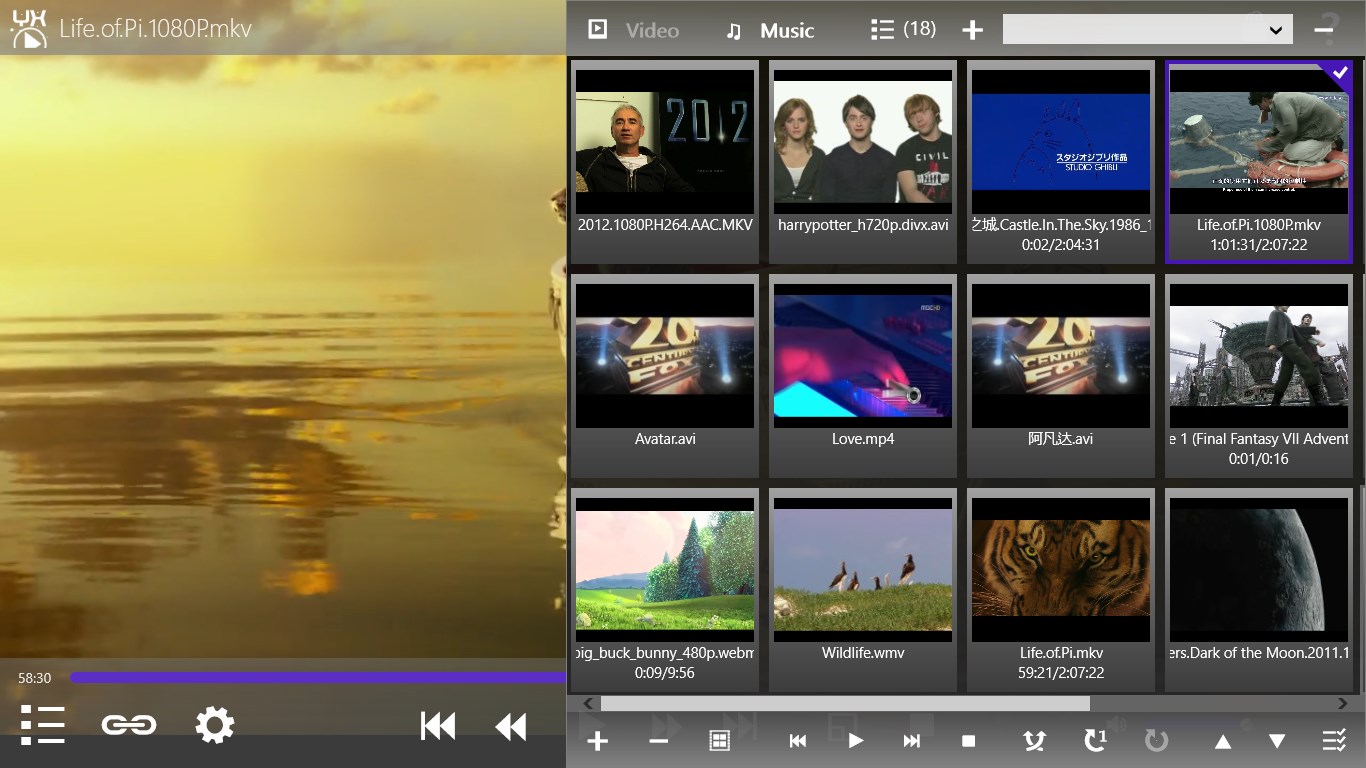The image size is (1366, 768).
Task: Expand the playlist selection dropdown
Action: (1276, 30)
